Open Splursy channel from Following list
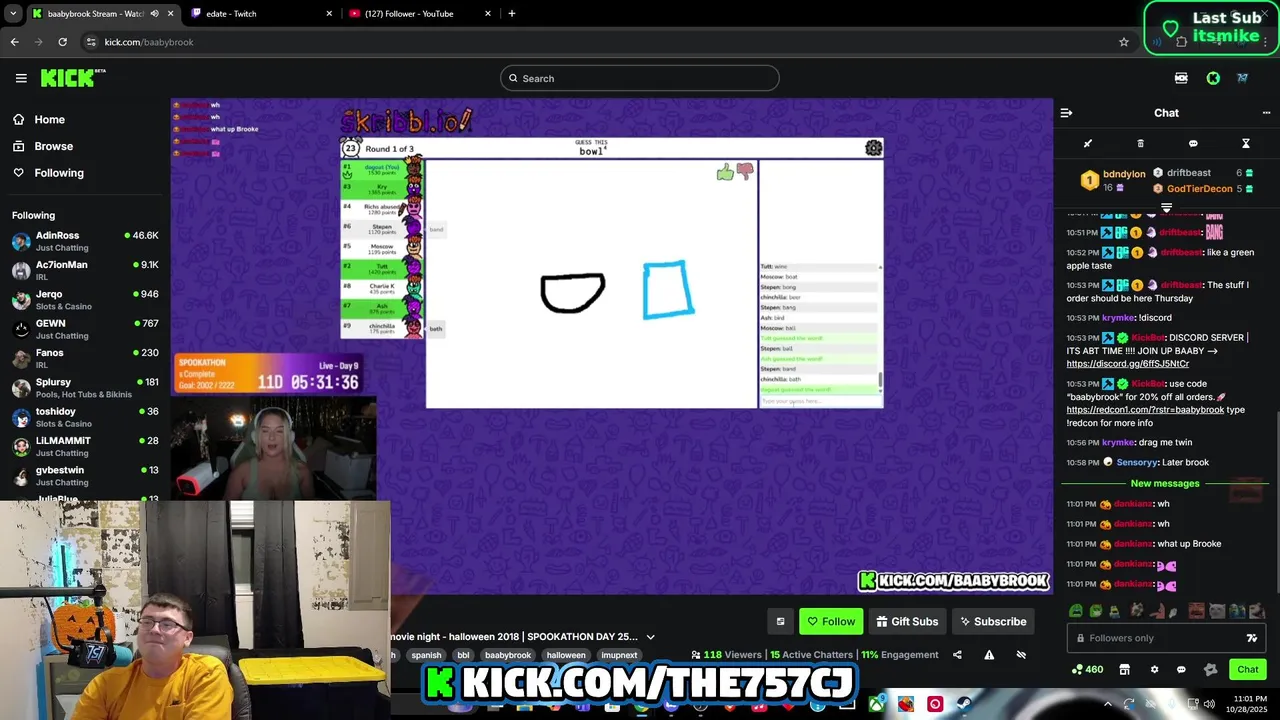 tap(85, 388)
